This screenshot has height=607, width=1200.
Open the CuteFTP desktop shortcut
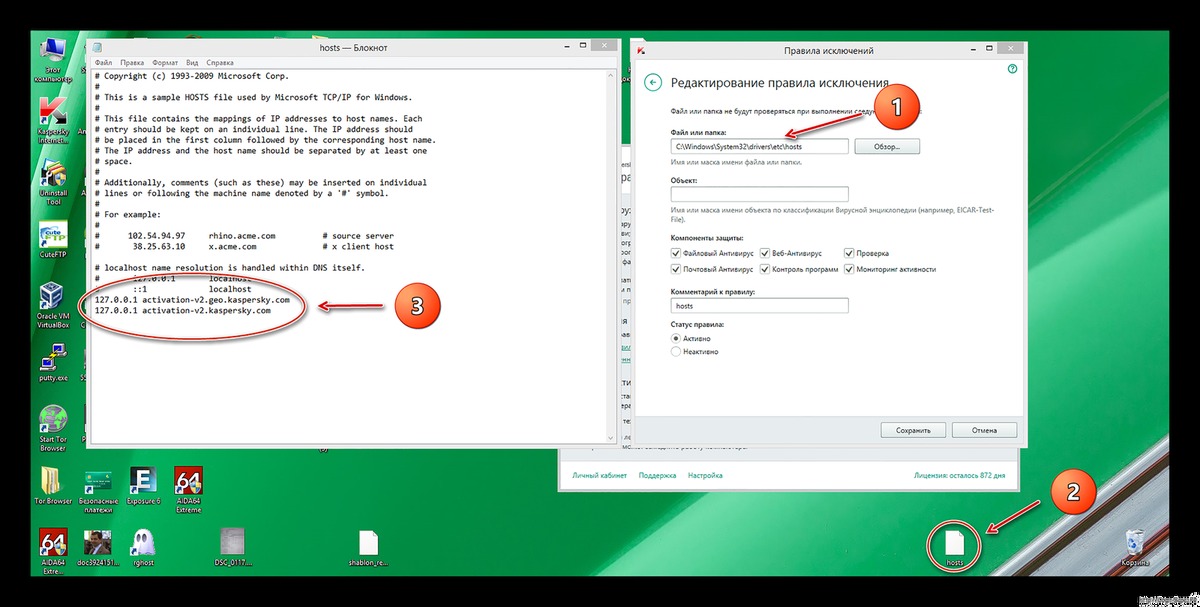[x=52, y=241]
